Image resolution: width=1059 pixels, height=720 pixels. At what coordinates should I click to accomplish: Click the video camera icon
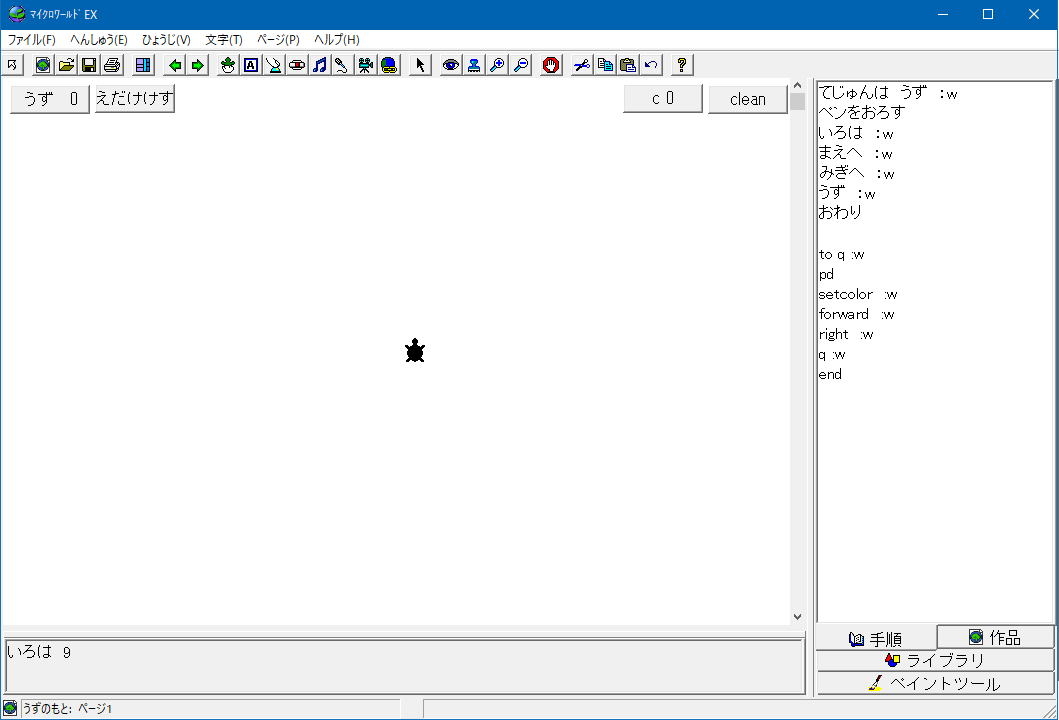365,65
